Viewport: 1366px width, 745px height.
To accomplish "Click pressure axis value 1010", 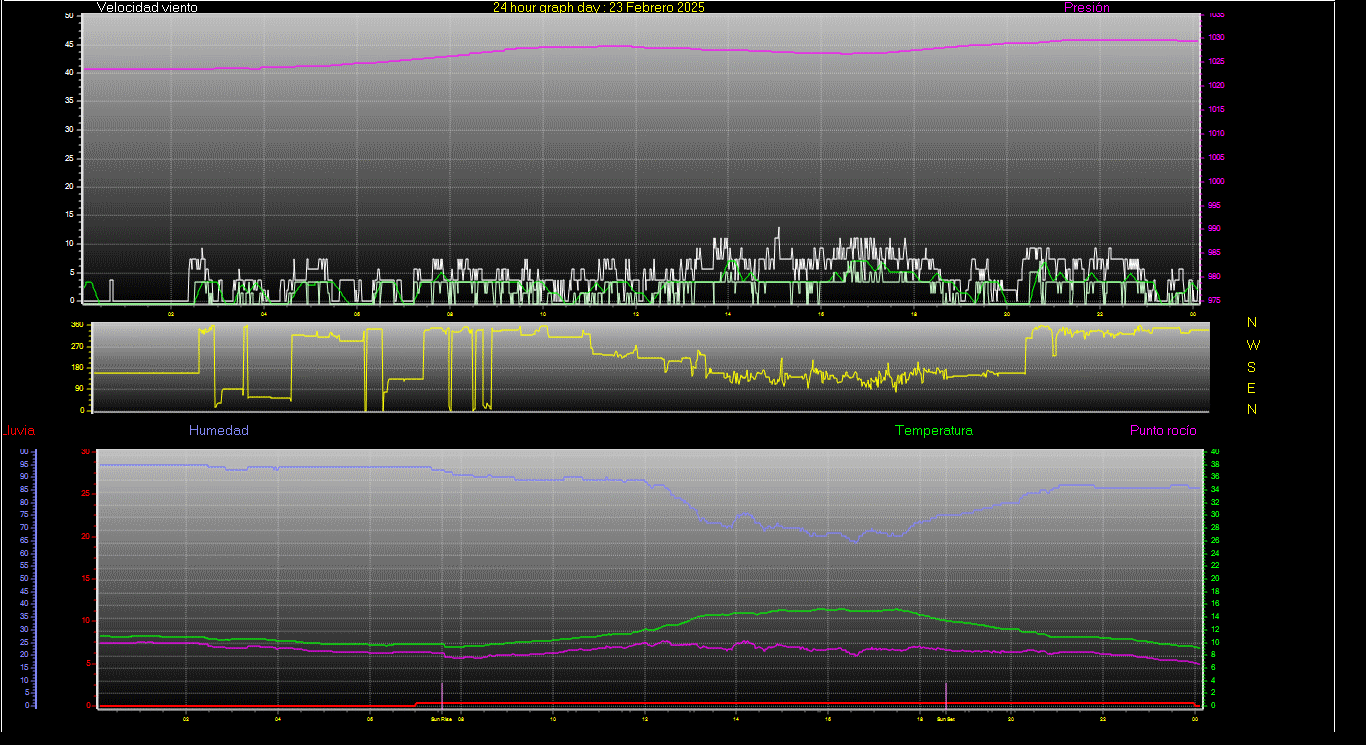I will click(1215, 134).
